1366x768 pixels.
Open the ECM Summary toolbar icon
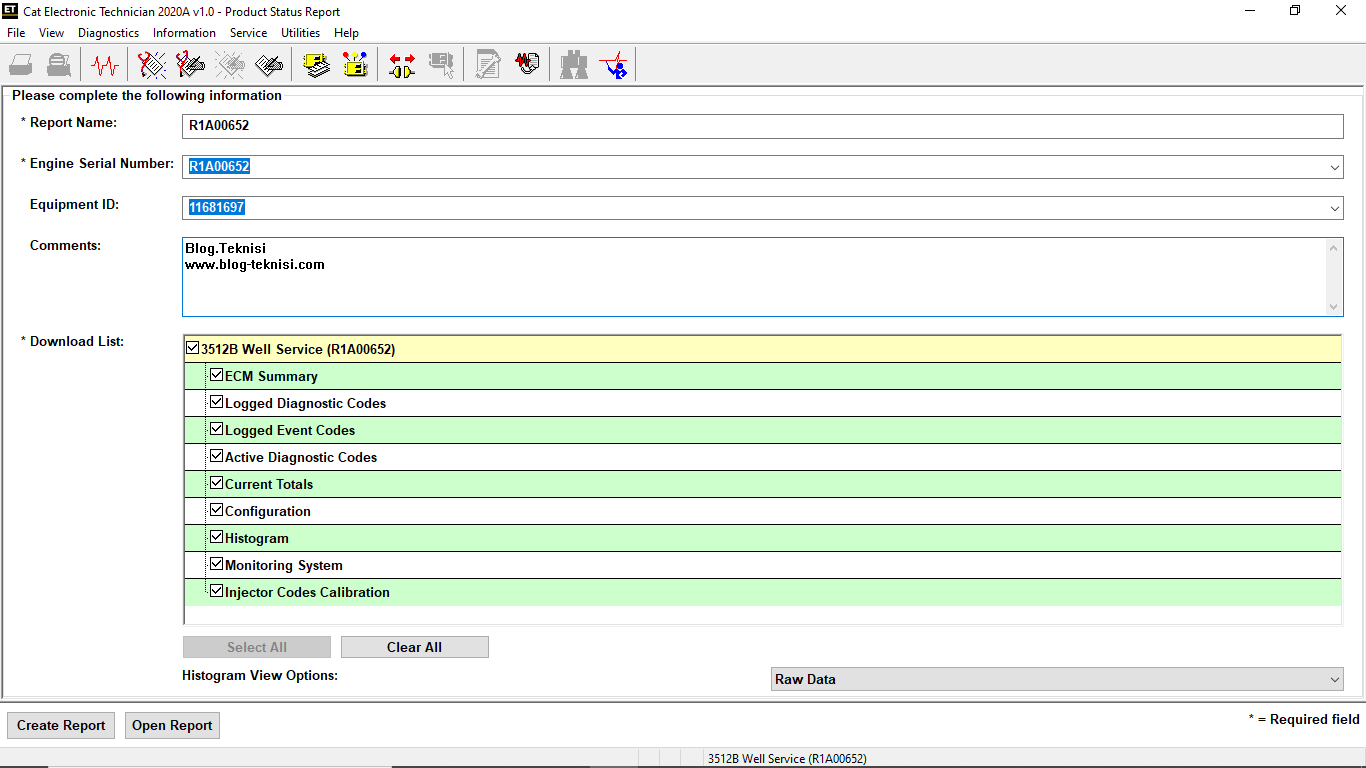coord(316,64)
